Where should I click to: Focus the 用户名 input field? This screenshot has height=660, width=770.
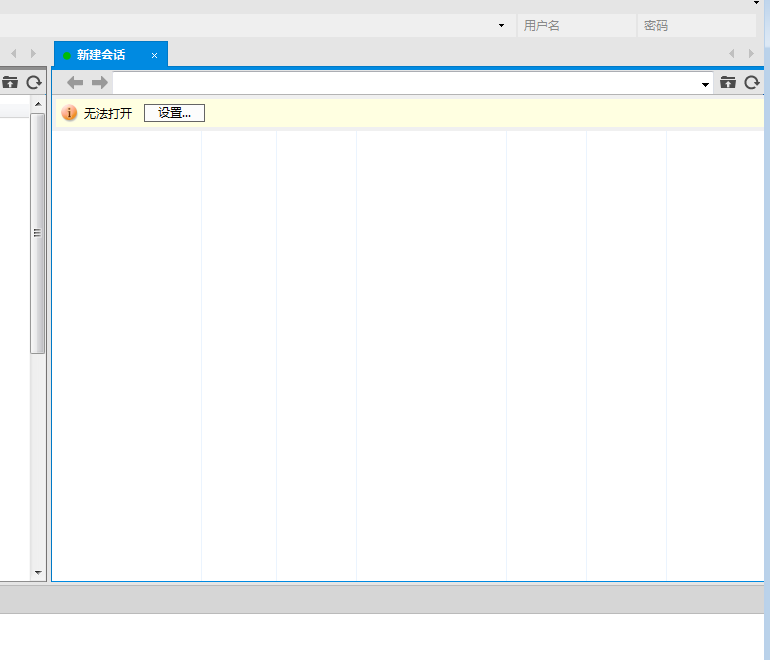point(577,26)
